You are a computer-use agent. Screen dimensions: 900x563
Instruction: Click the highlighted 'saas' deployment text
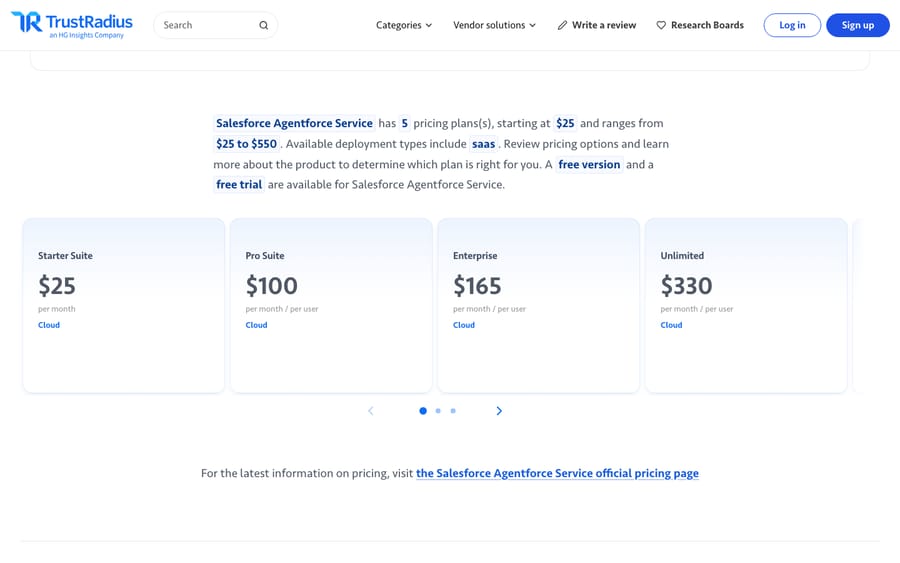[483, 143]
